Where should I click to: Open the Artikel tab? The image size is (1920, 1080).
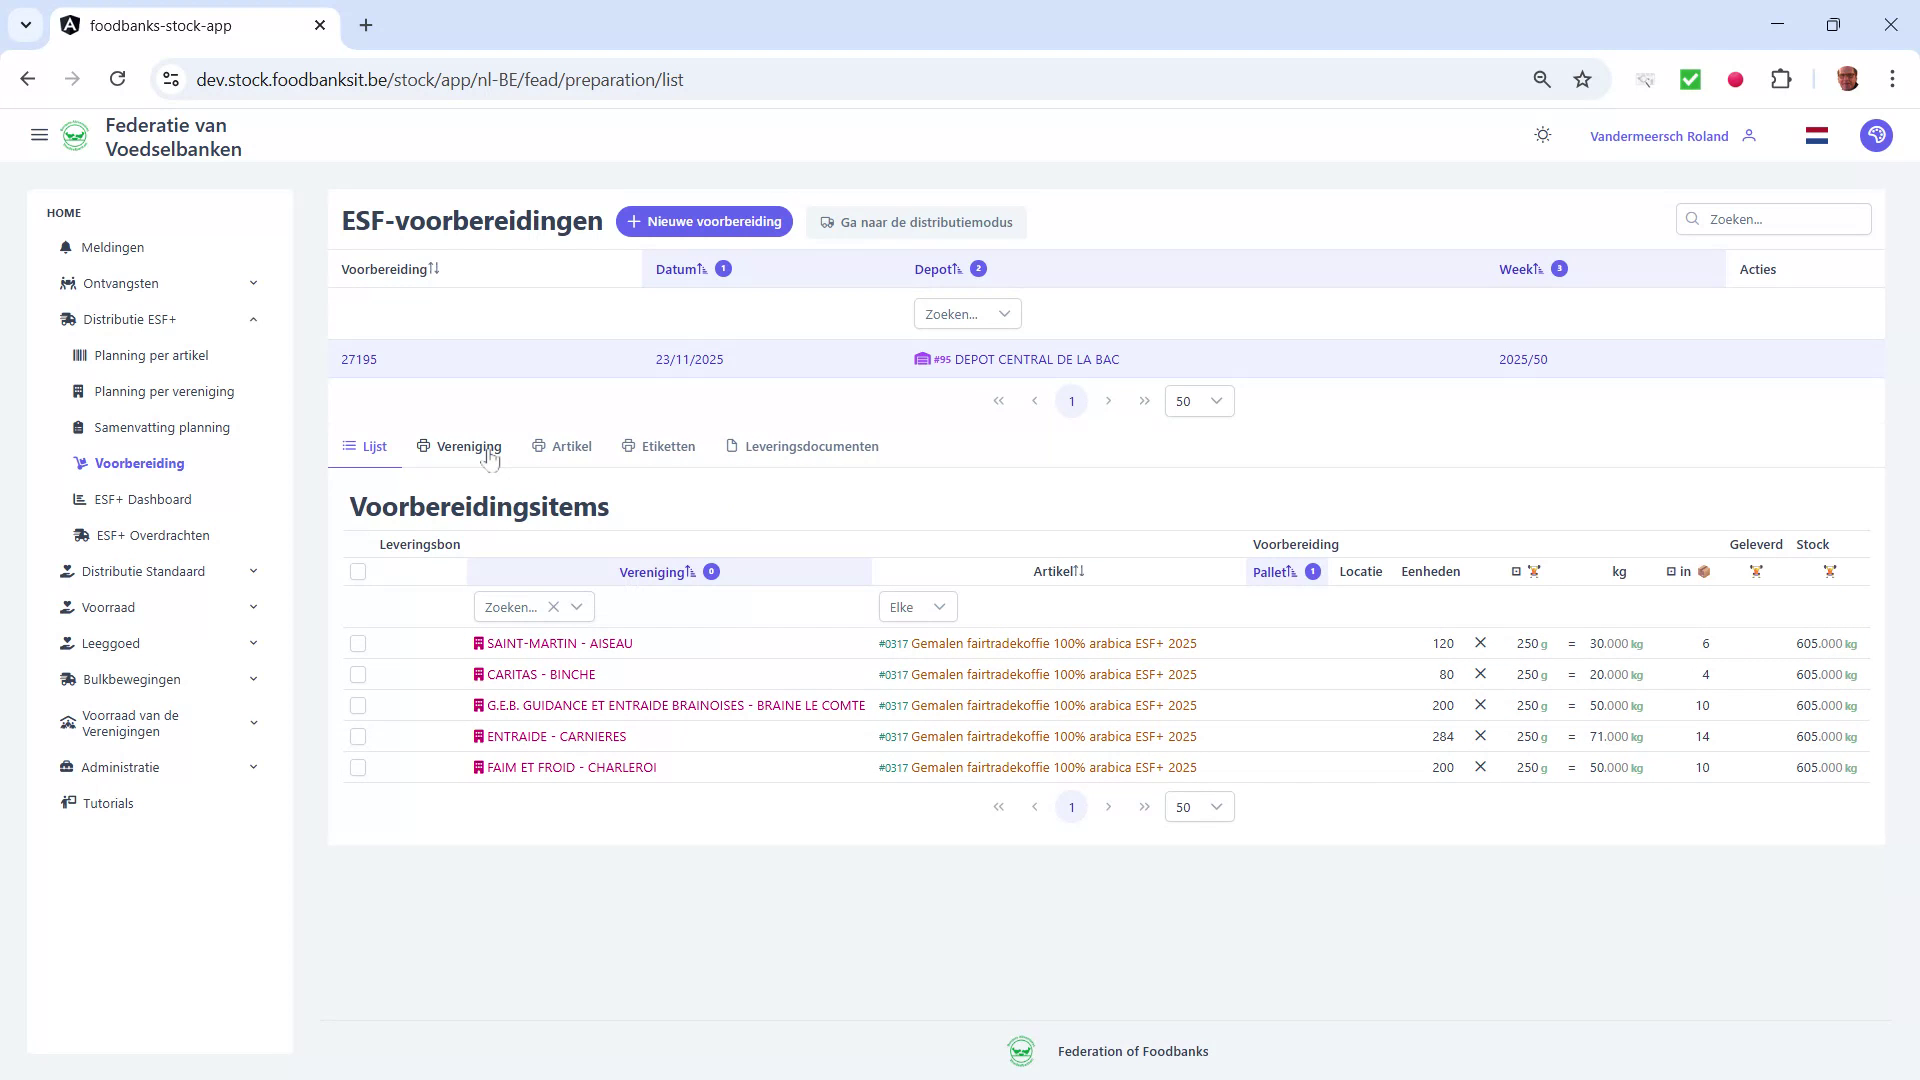tap(562, 446)
